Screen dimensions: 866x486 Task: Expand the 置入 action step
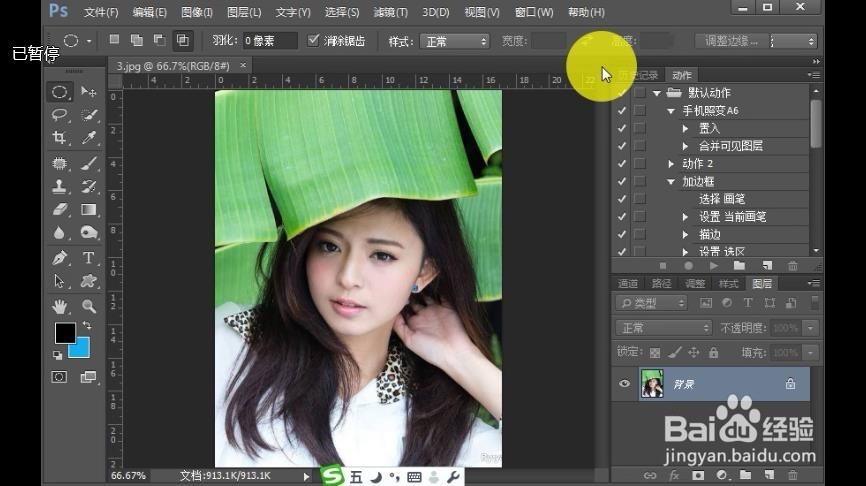tap(685, 129)
